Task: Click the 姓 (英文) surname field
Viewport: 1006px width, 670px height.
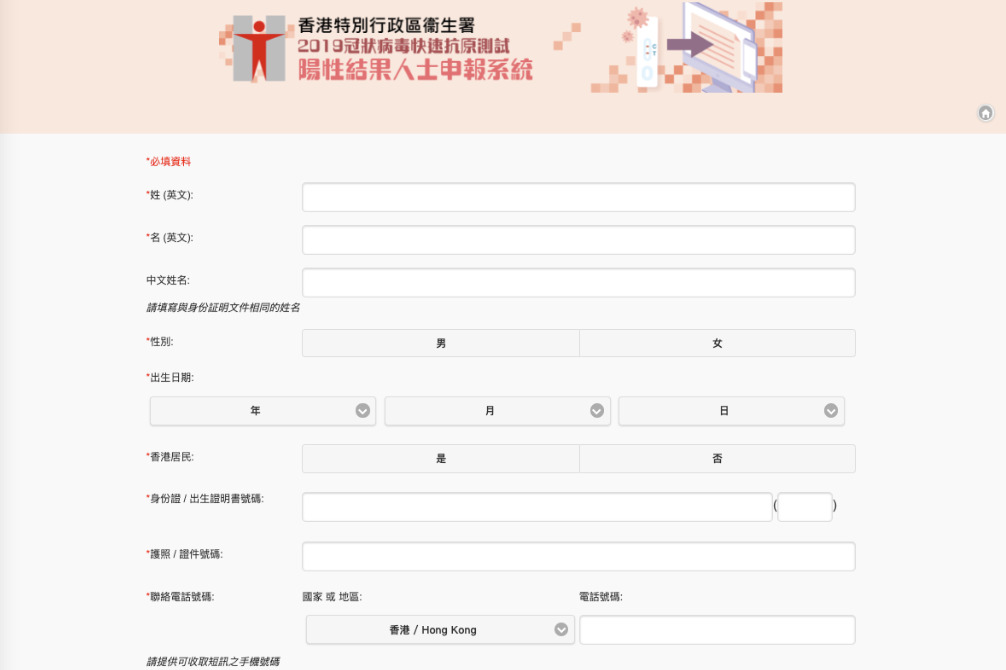Action: 578,196
